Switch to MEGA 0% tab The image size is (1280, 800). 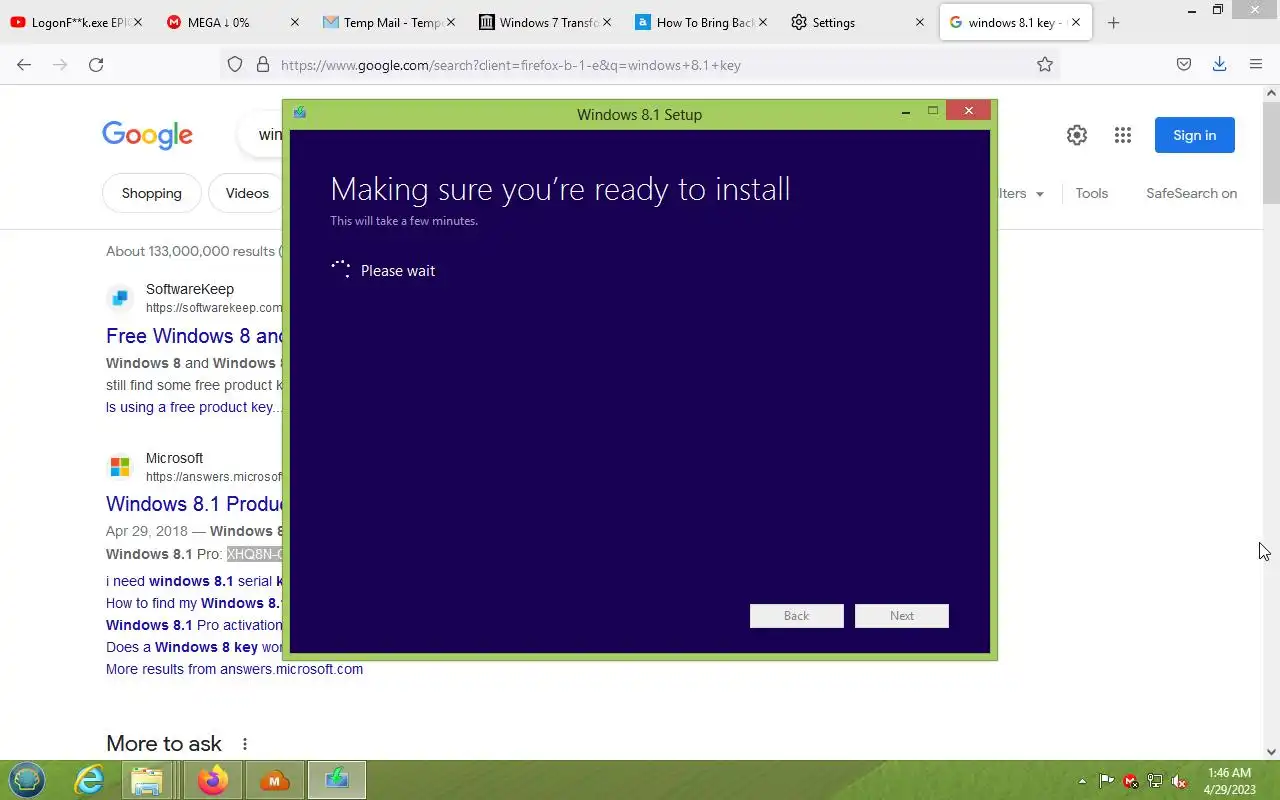tap(228, 22)
